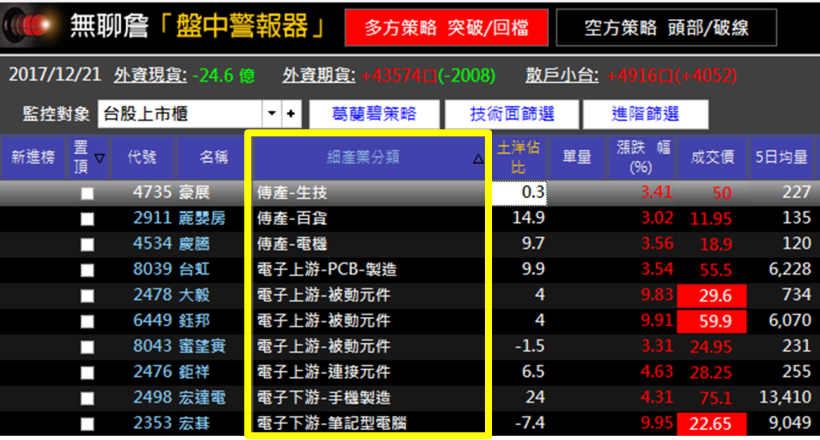
Task: Select the 電子下游-筆記型電腦 cell
Action: (x=368, y=423)
